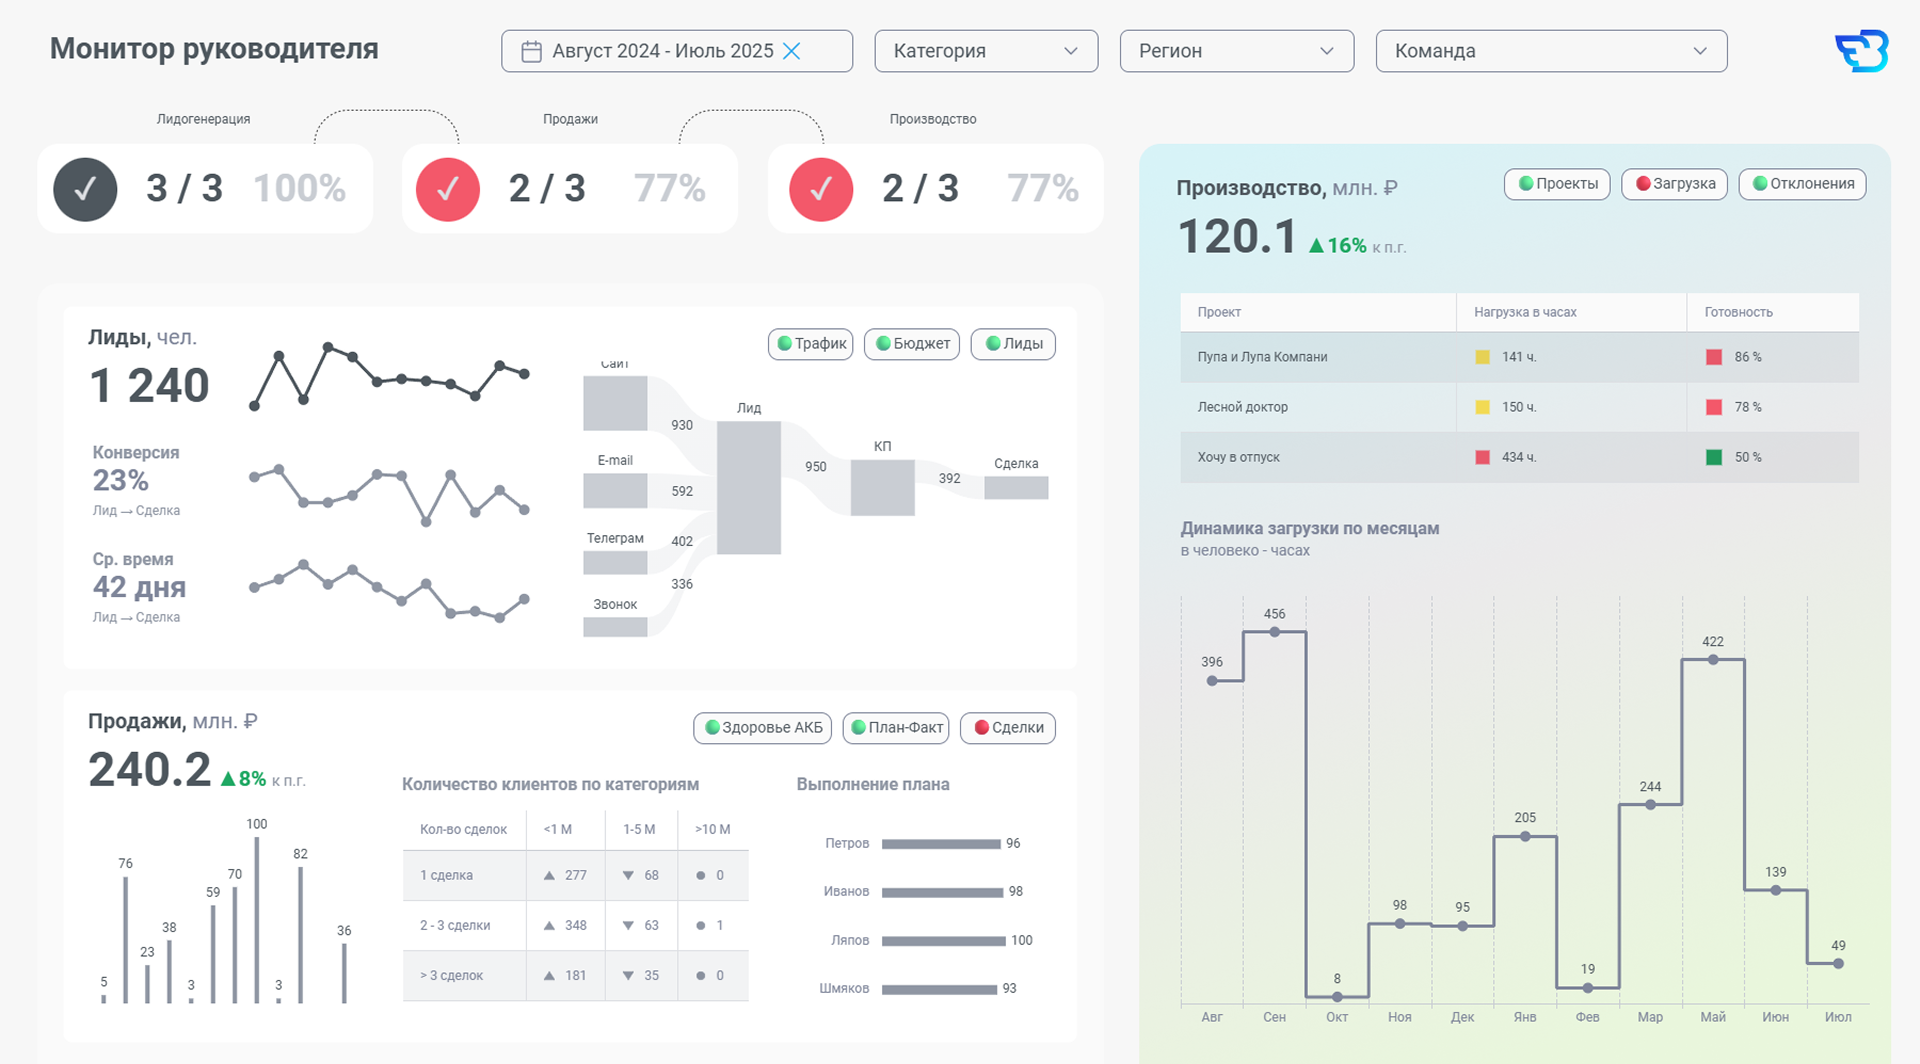Viewport: 1920px width, 1064px height.
Task: Click the Май data point 422
Action: [1713, 660]
